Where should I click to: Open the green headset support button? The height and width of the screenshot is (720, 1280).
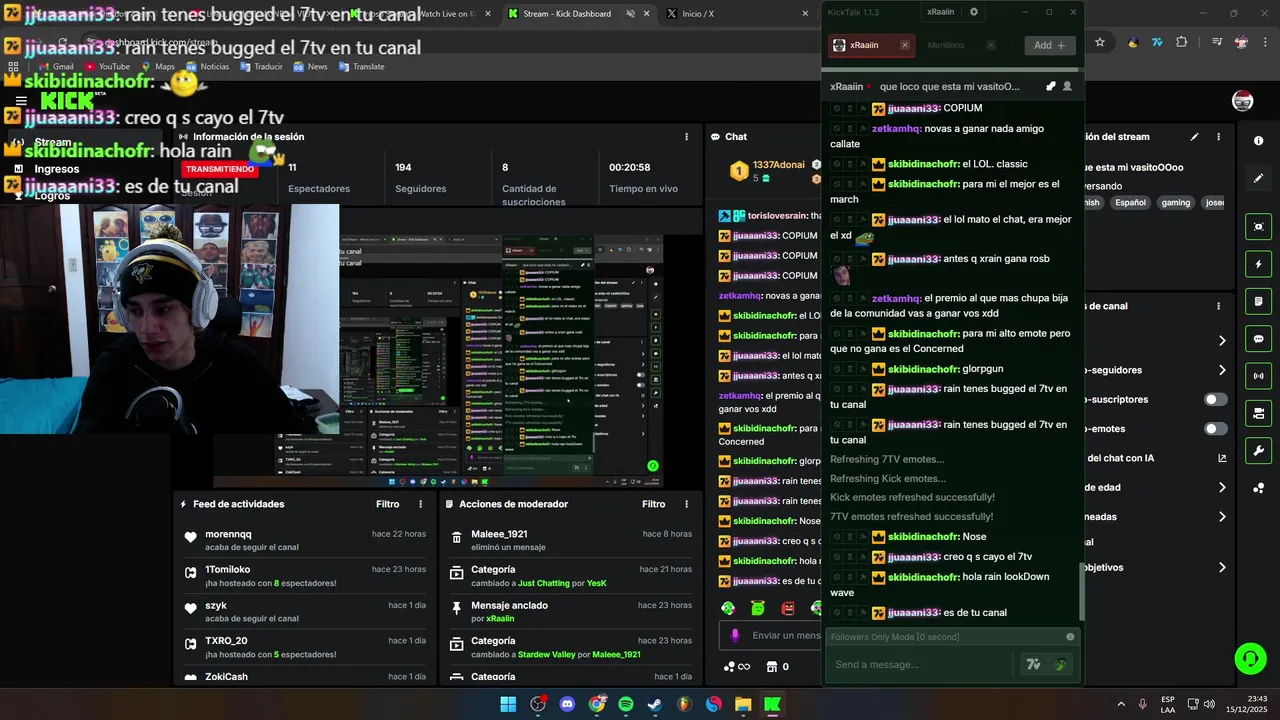[1250, 658]
